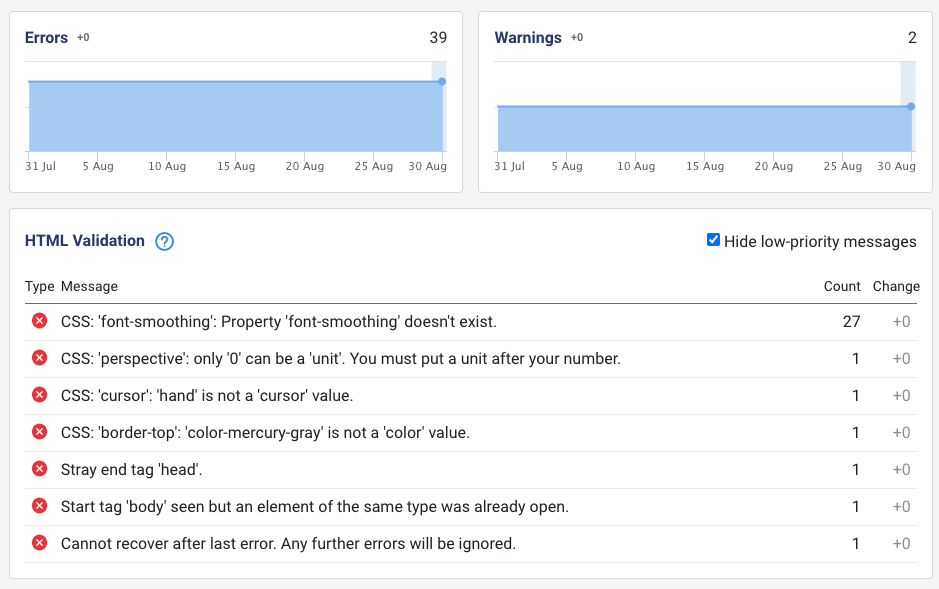Screen dimensions: 939x589
Task: Click the error icon for duplicate 'body' start tag
Action: point(38,506)
